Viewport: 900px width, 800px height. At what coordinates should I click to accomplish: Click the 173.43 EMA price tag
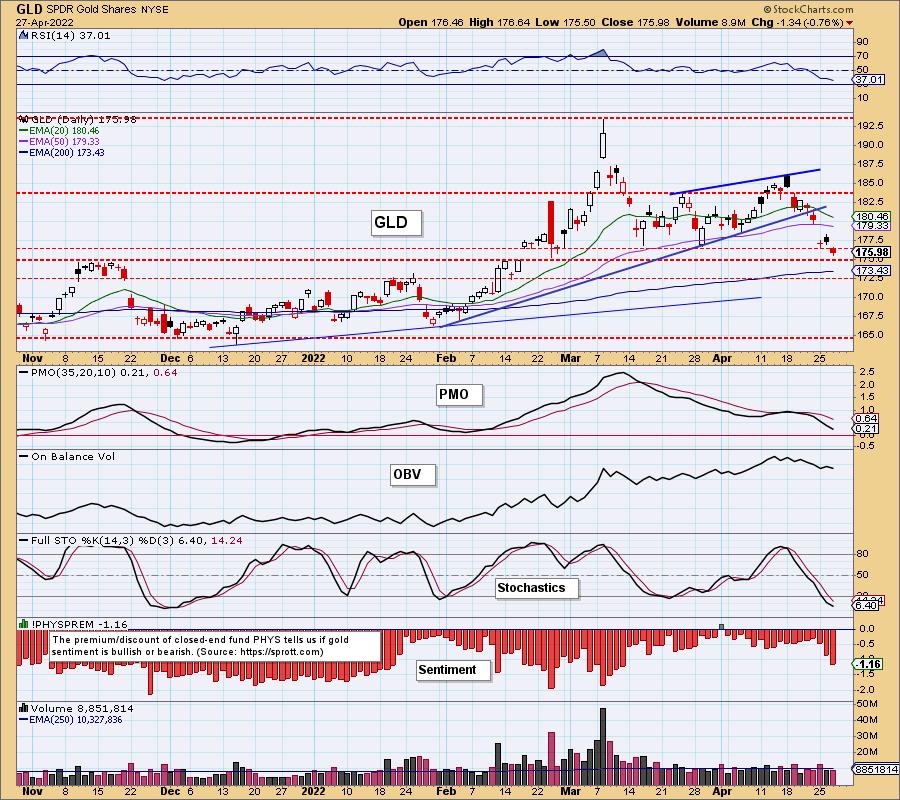[x=871, y=270]
